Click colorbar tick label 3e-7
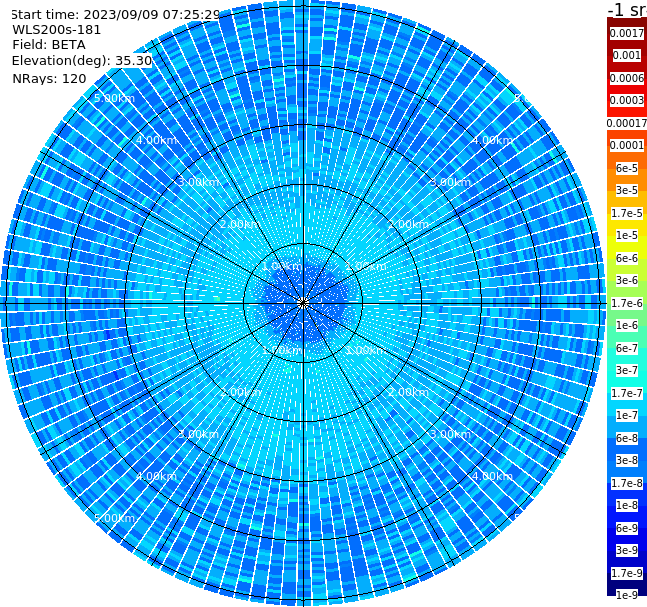This screenshot has width=647, height=607. [x=627, y=370]
